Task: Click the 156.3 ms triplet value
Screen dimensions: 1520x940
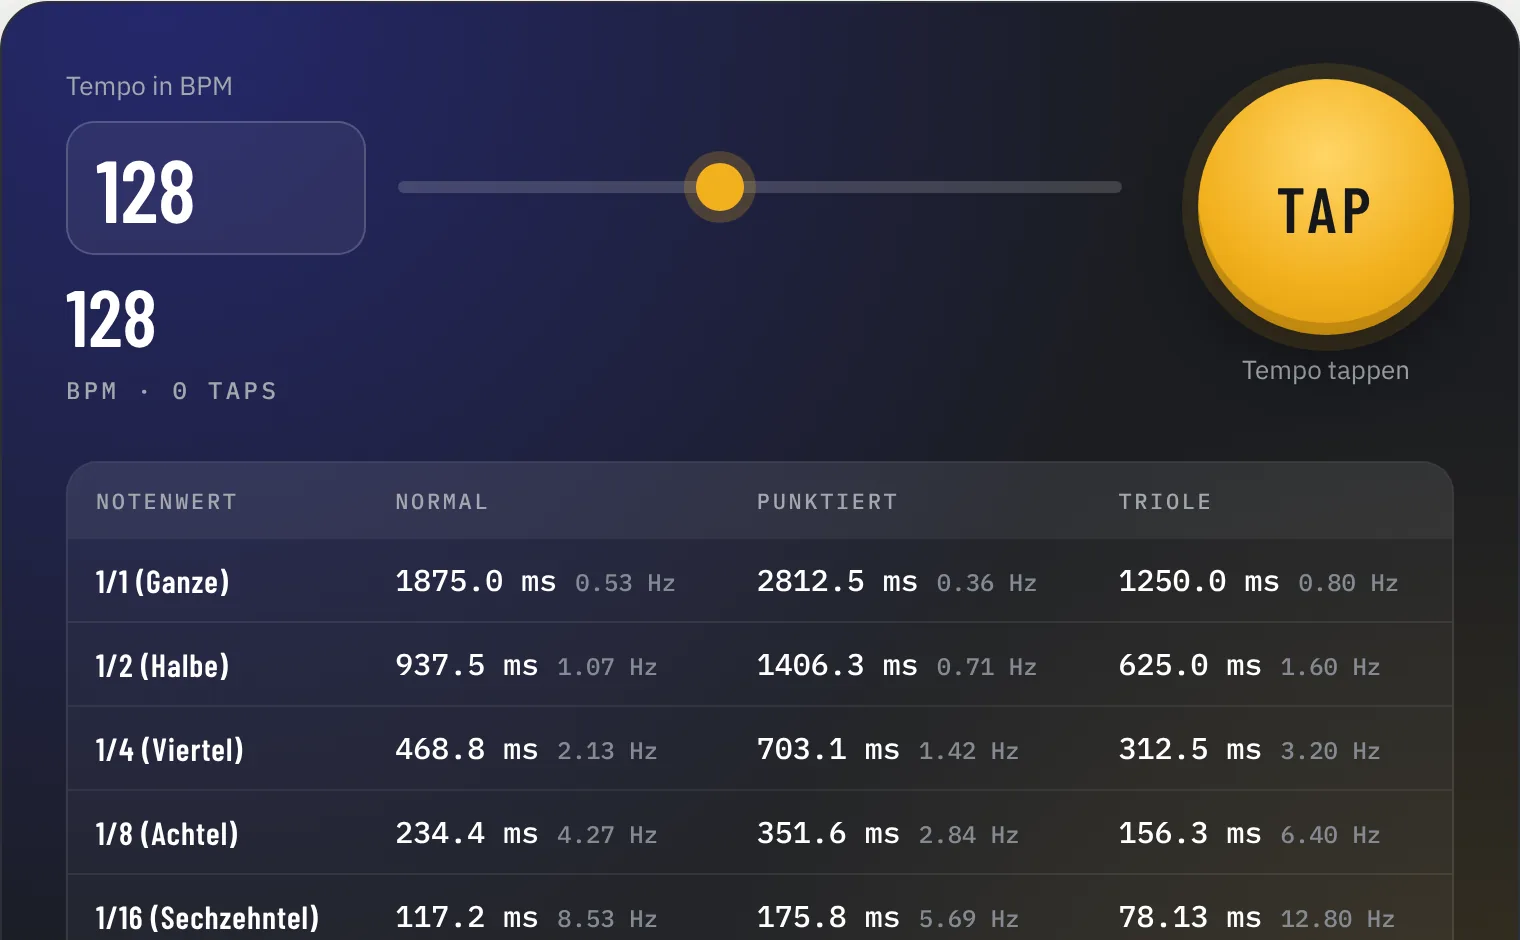Action: click(1189, 833)
